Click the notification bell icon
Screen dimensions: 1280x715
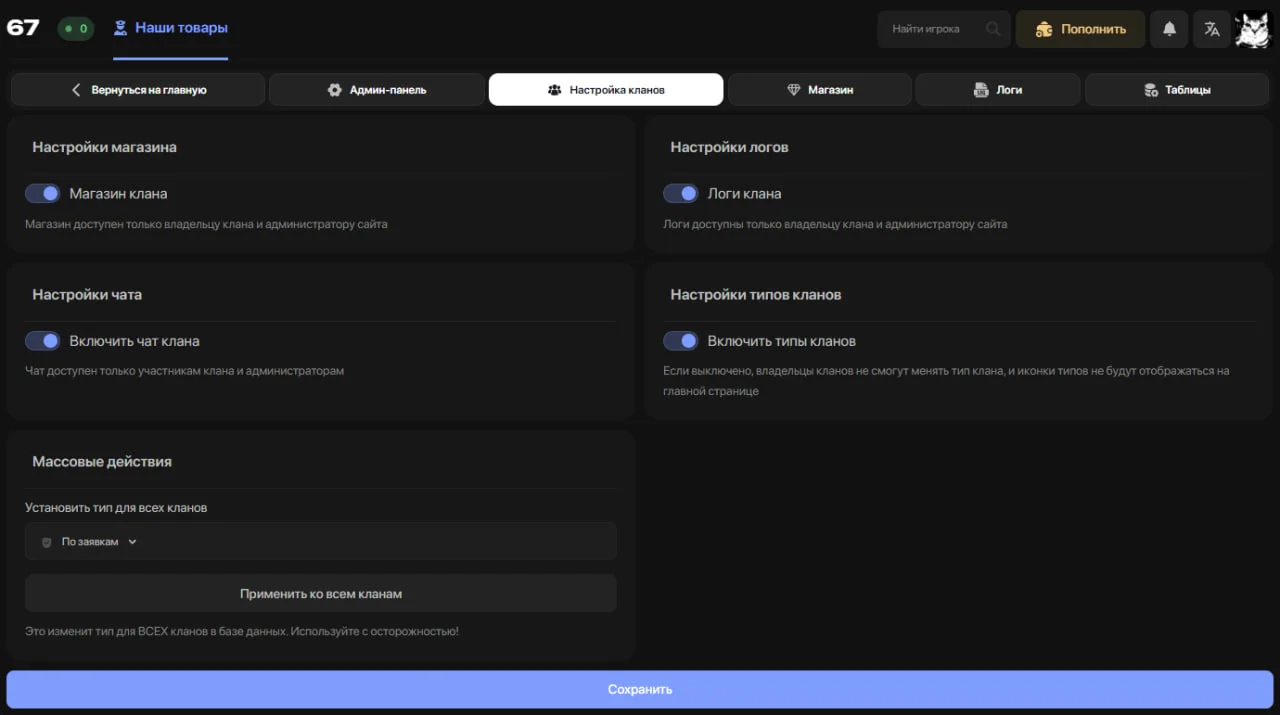click(1169, 29)
